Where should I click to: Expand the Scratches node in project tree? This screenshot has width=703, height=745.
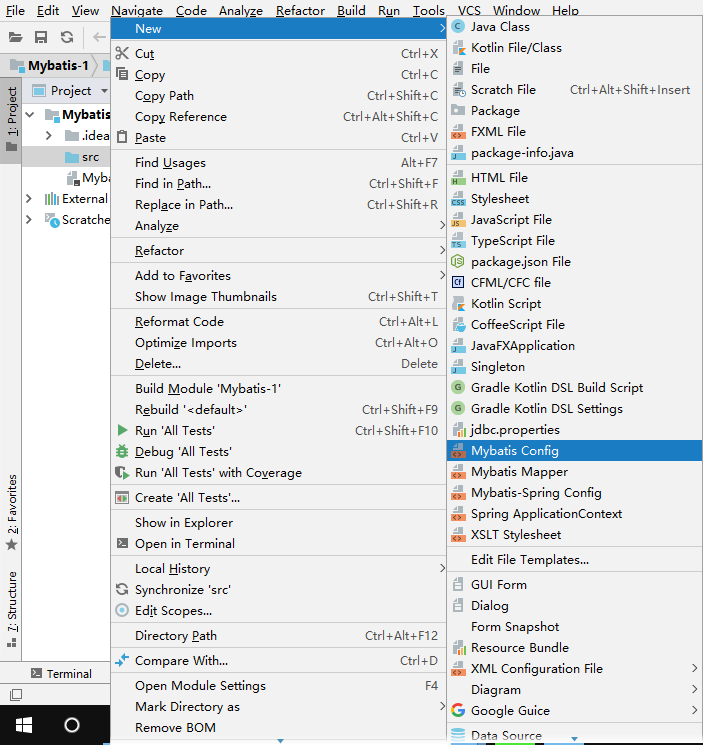pyautogui.click(x=28, y=220)
